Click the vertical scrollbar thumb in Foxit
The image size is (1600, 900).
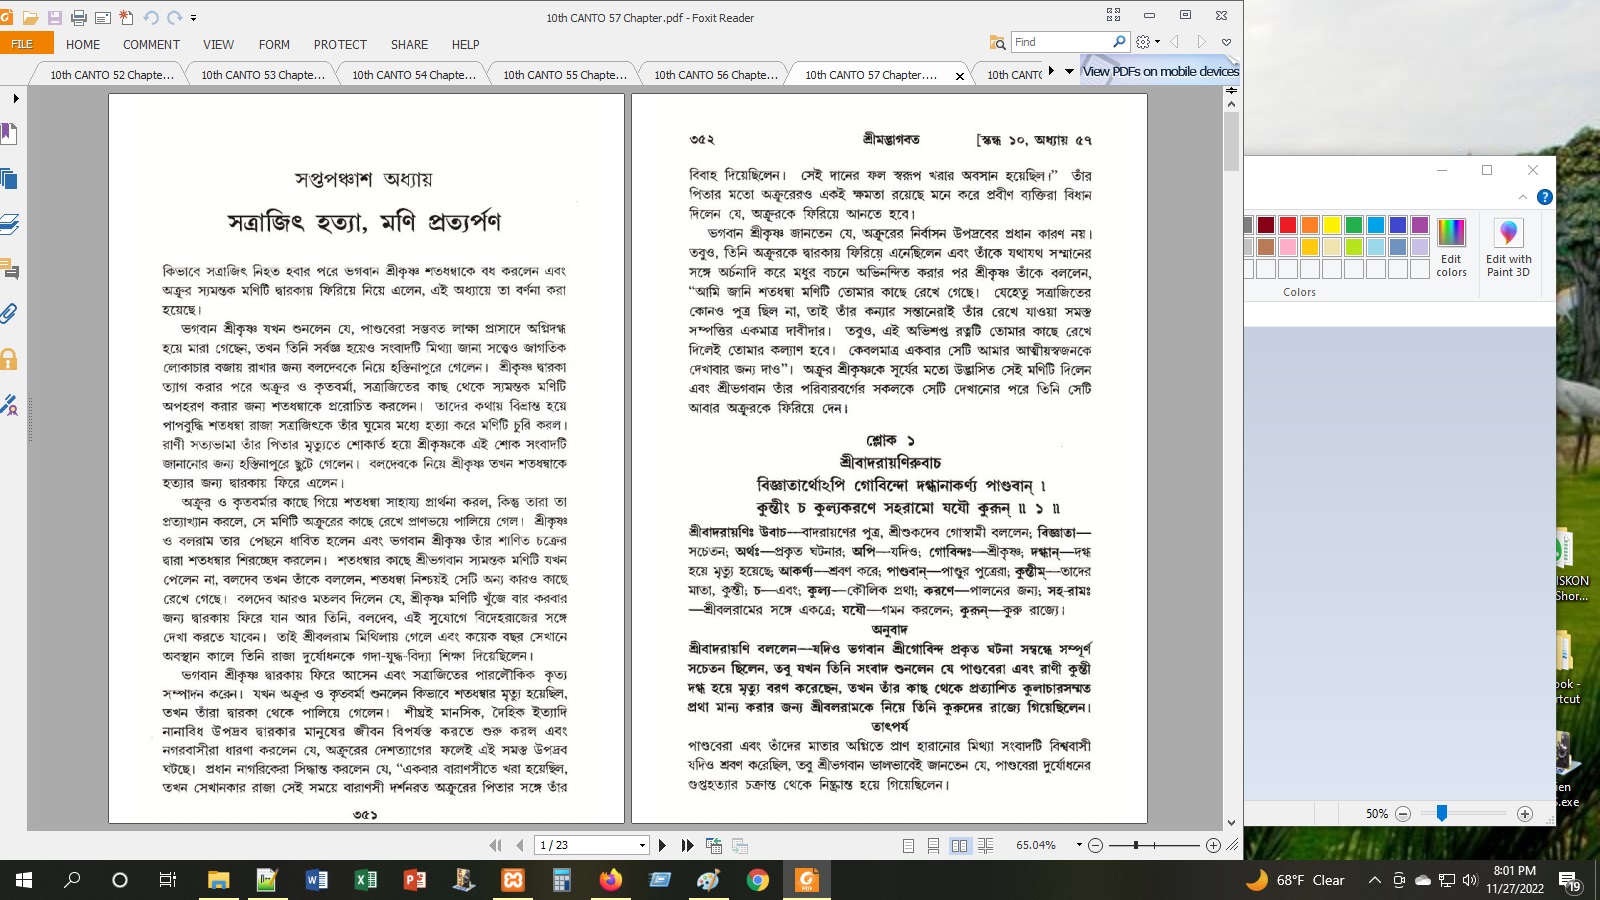(x=1232, y=141)
